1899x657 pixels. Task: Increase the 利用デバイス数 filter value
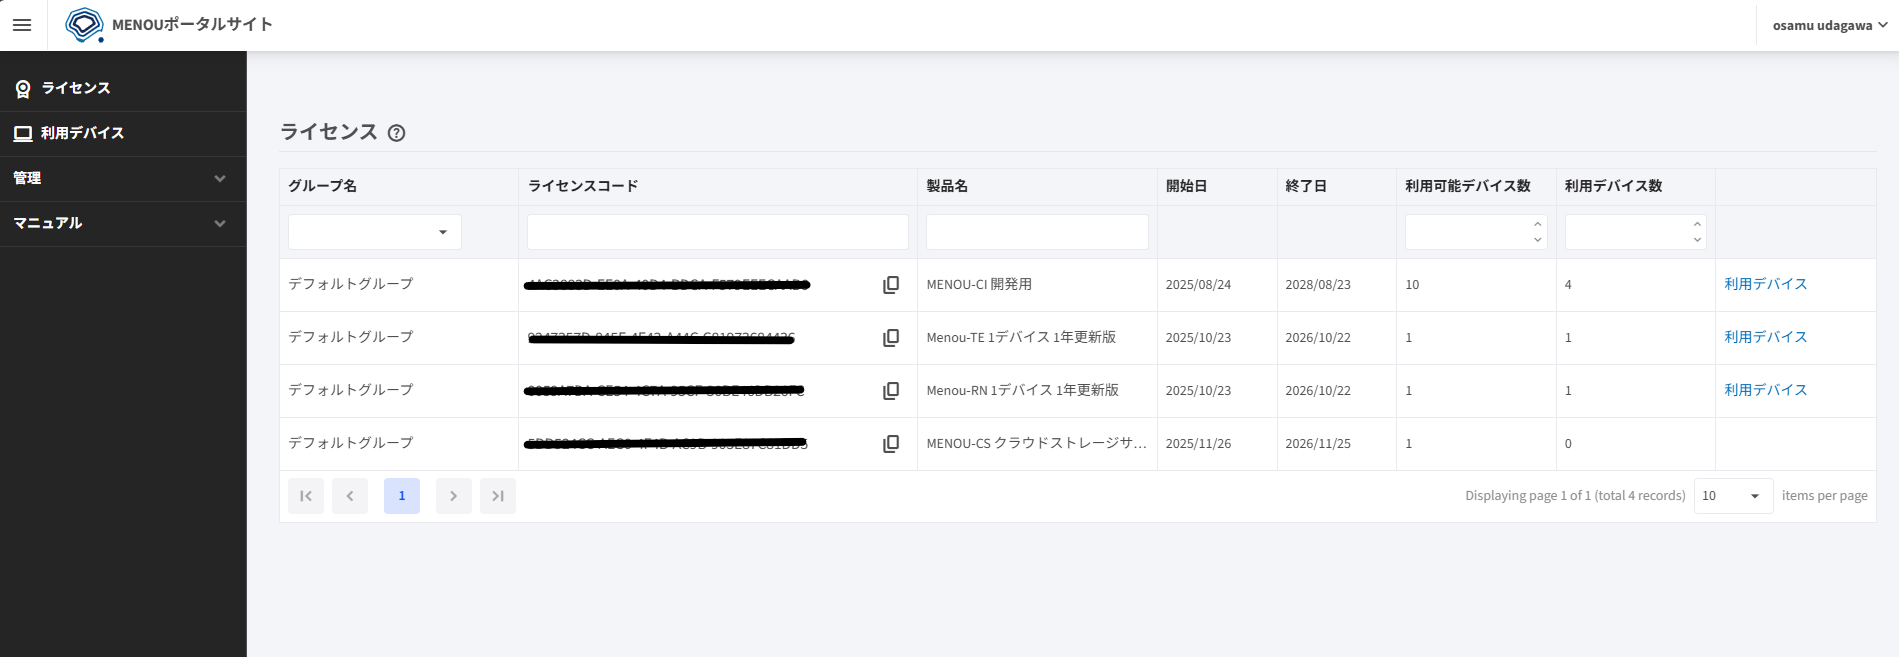click(1697, 224)
